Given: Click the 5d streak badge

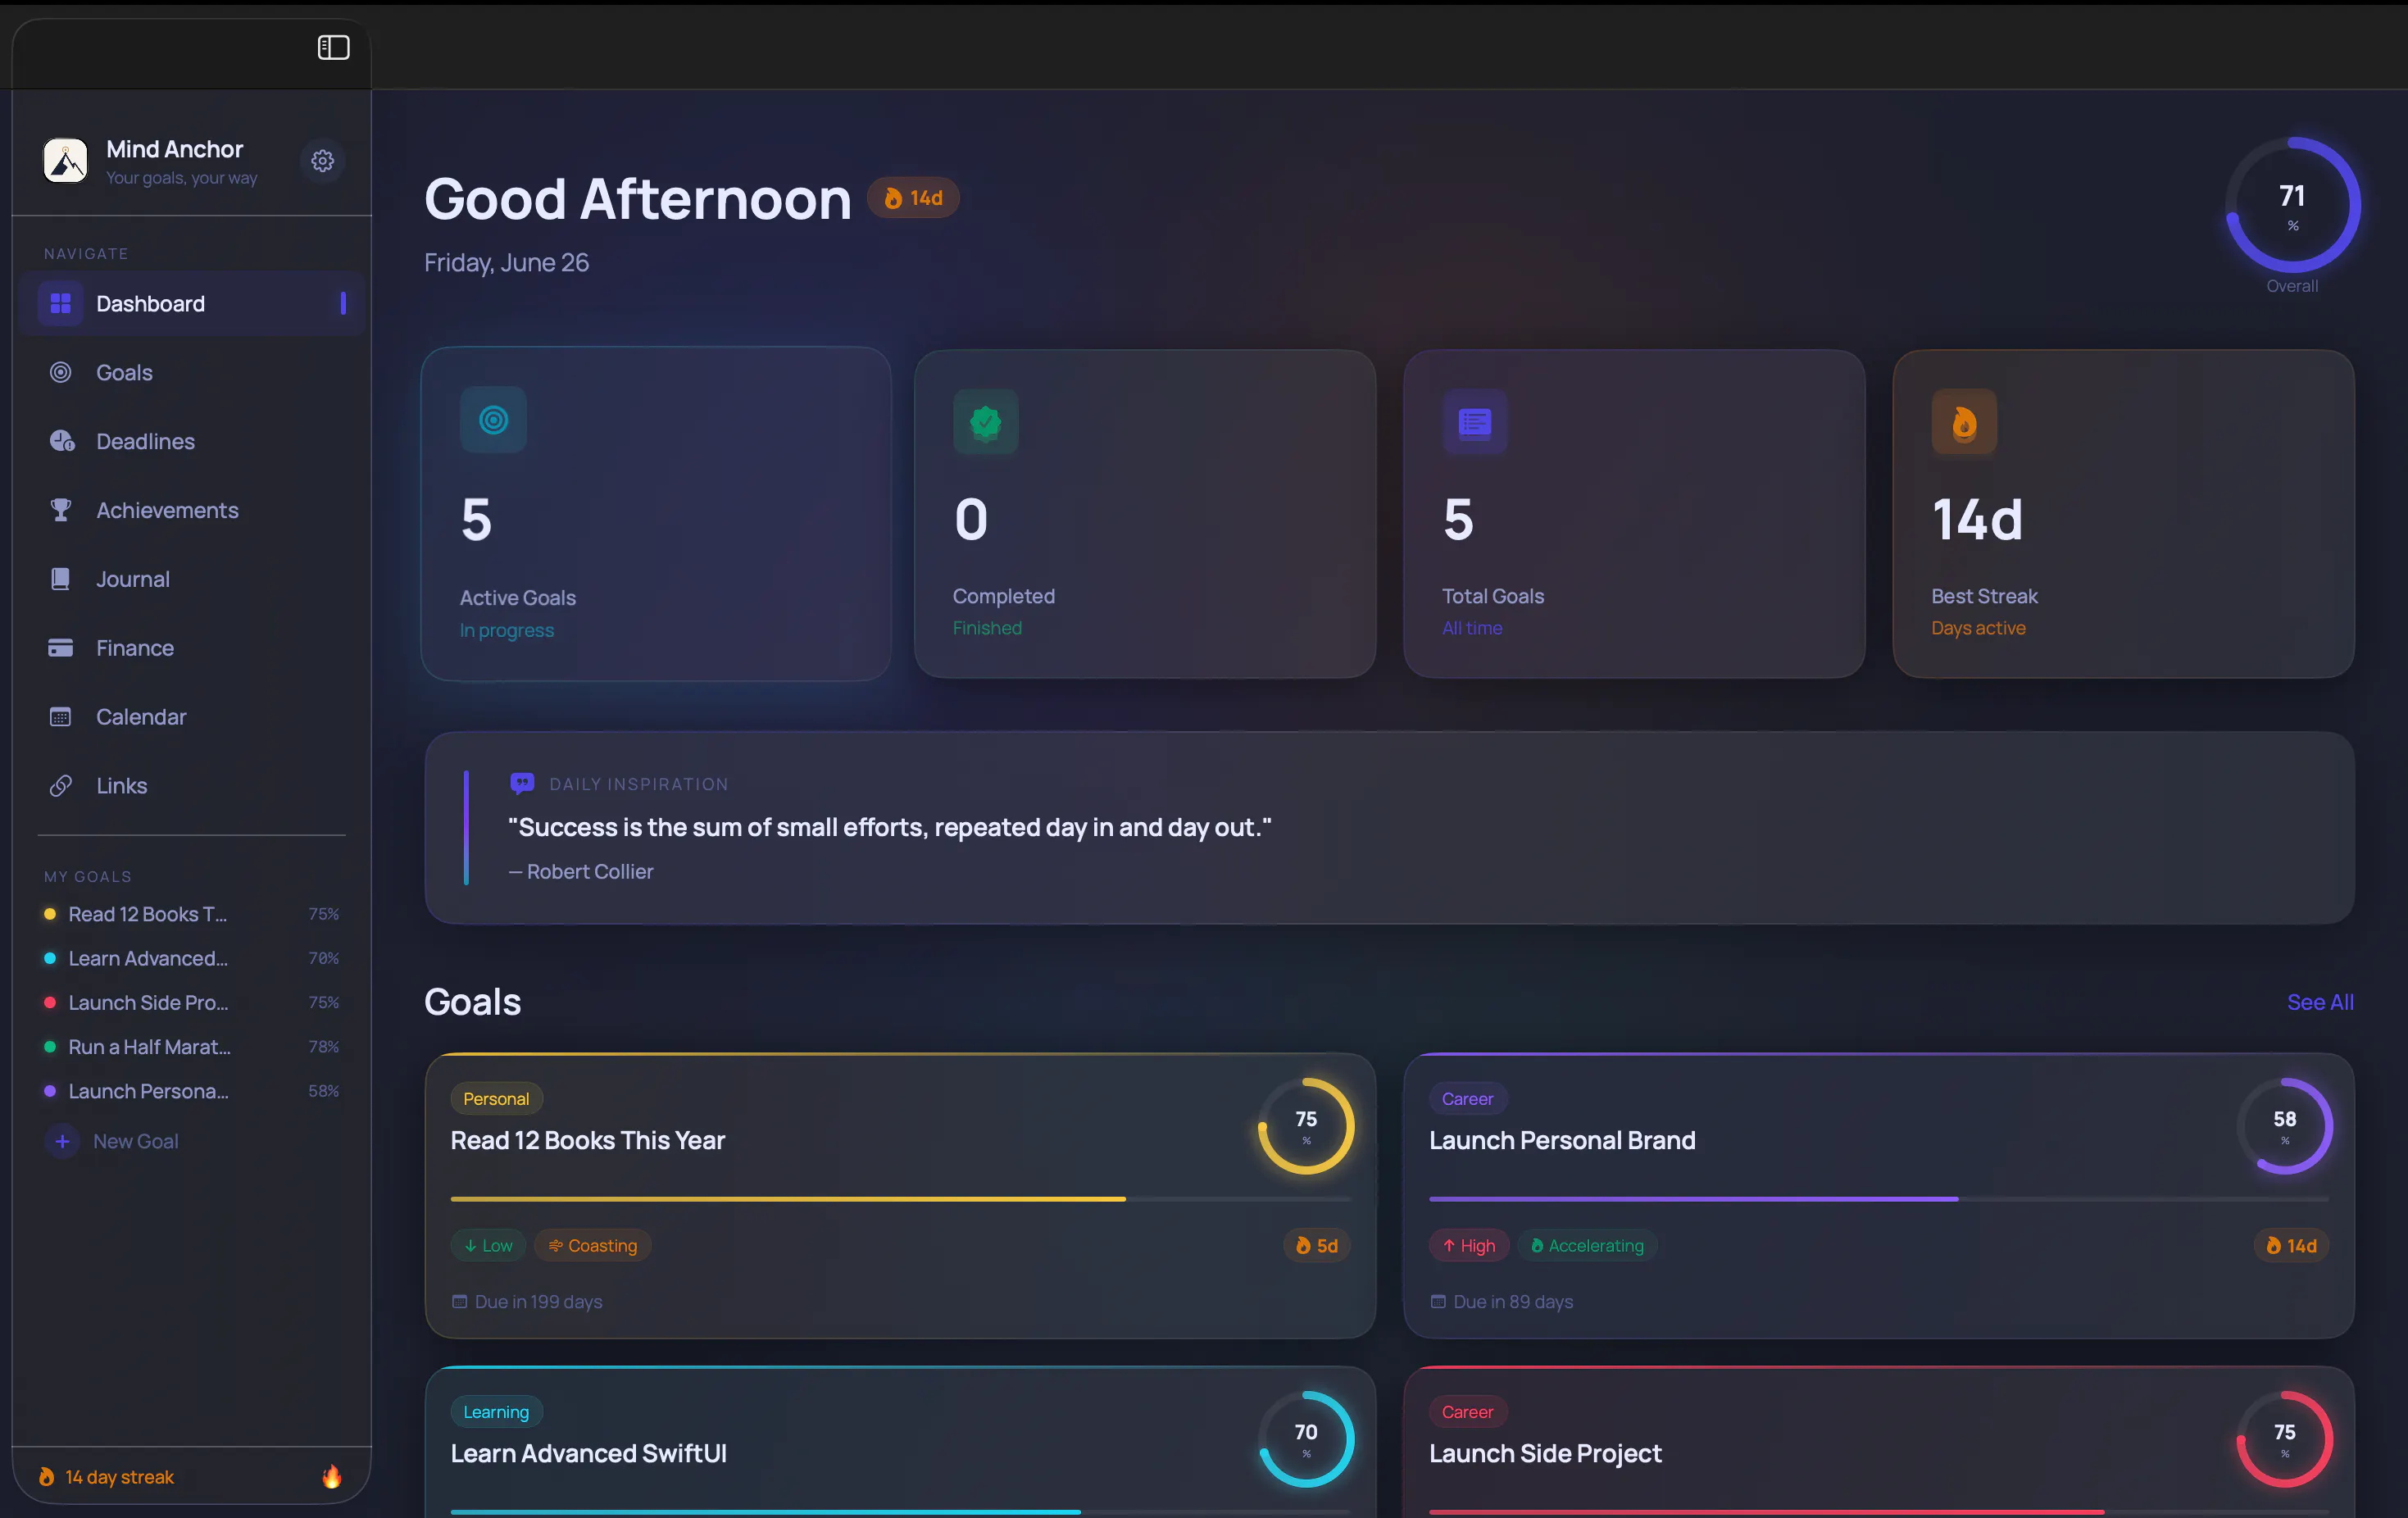Looking at the screenshot, I should pos(1317,1246).
